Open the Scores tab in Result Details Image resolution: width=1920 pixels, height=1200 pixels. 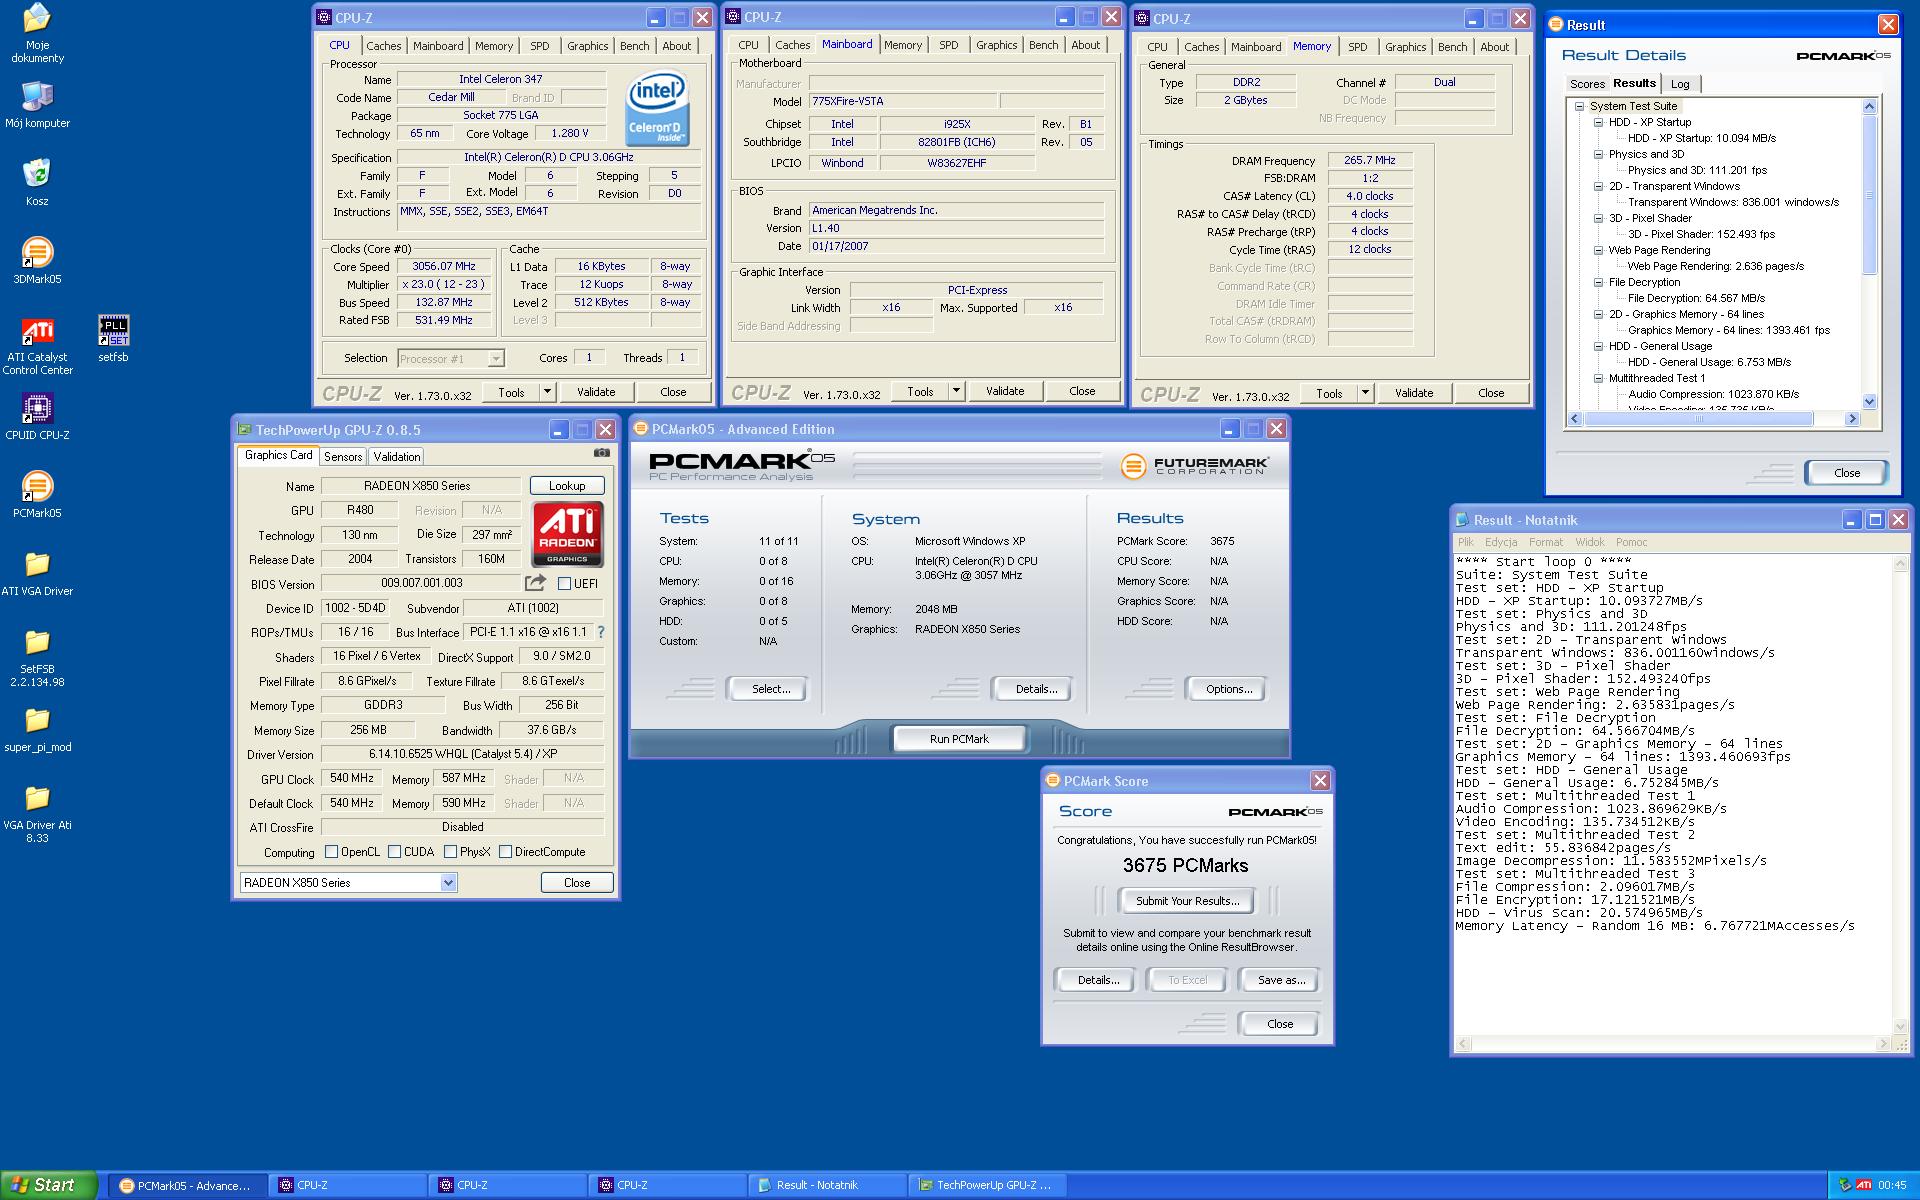point(1587,84)
